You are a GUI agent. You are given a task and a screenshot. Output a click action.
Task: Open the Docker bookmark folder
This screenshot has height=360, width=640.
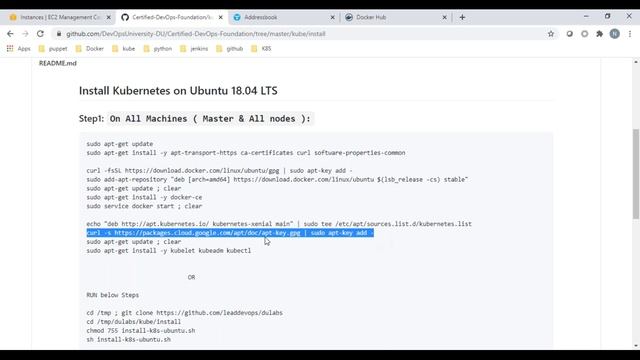click(x=90, y=49)
